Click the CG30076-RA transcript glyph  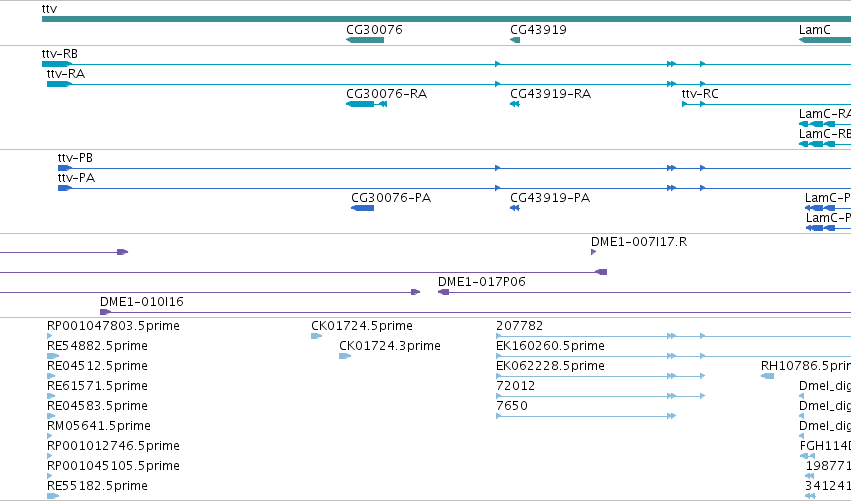coord(366,104)
